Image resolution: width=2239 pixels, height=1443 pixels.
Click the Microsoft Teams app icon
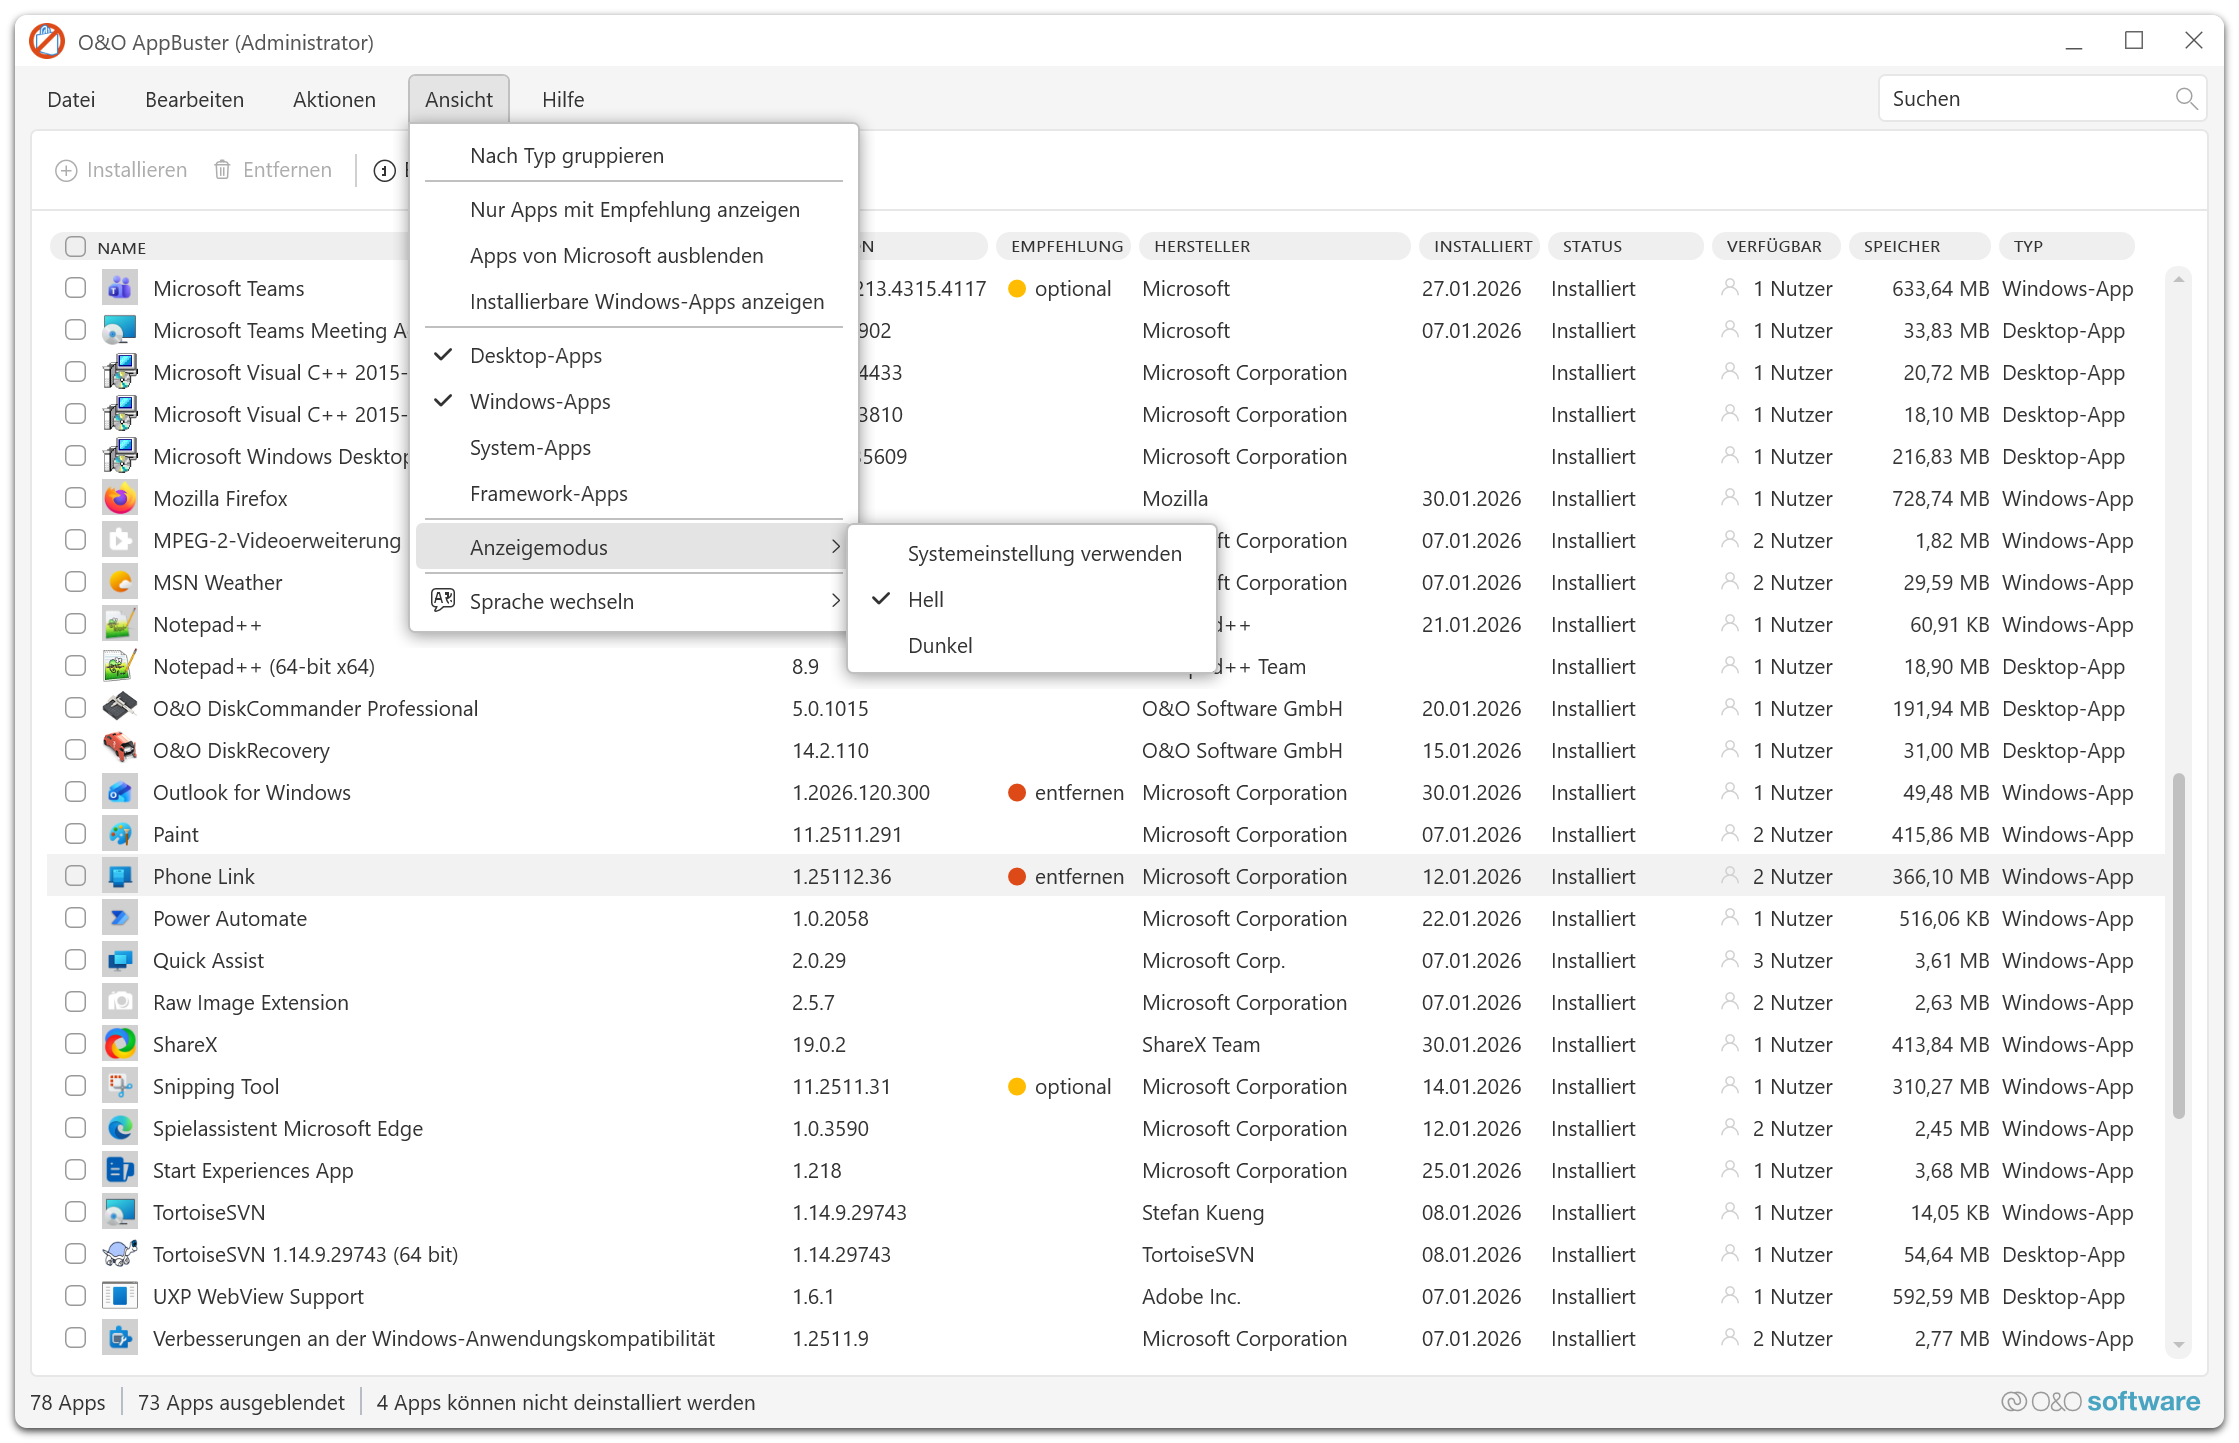point(120,288)
